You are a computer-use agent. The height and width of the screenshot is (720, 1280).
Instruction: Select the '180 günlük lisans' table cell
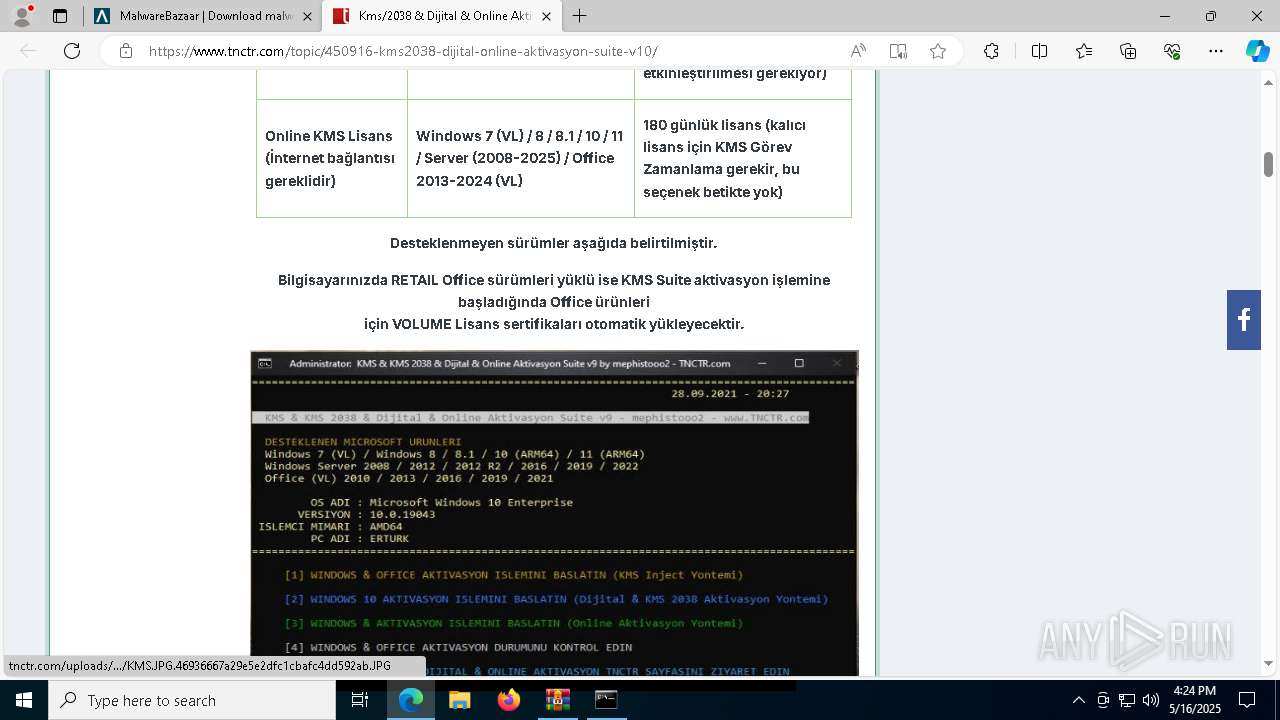(743, 158)
